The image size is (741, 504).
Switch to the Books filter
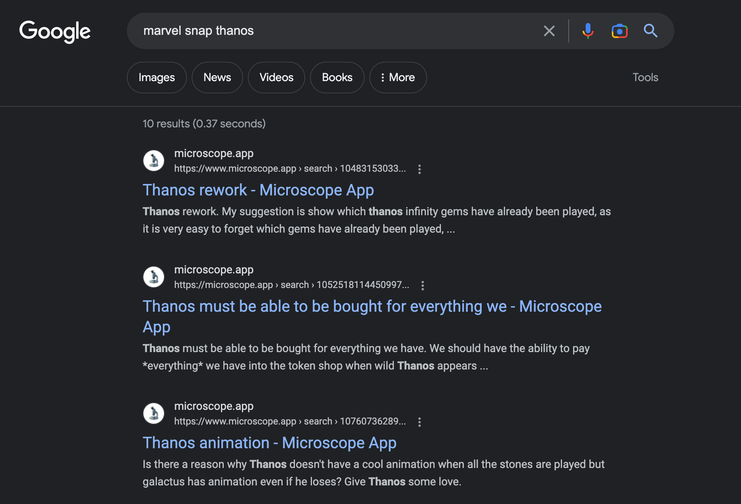tap(337, 78)
